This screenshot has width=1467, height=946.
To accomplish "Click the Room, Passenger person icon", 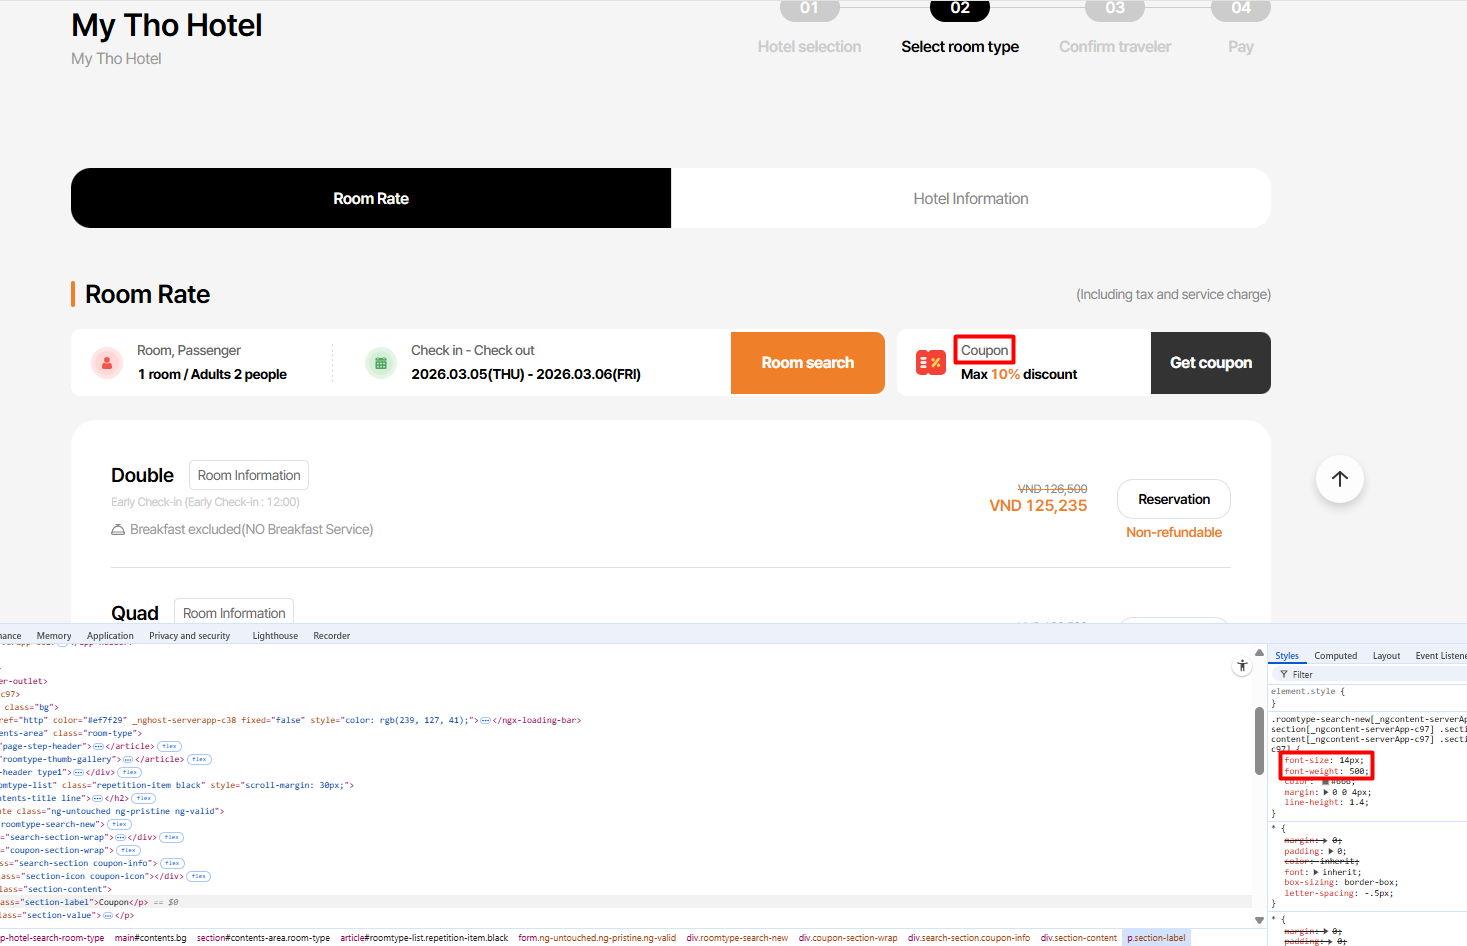I will [x=107, y=363].
